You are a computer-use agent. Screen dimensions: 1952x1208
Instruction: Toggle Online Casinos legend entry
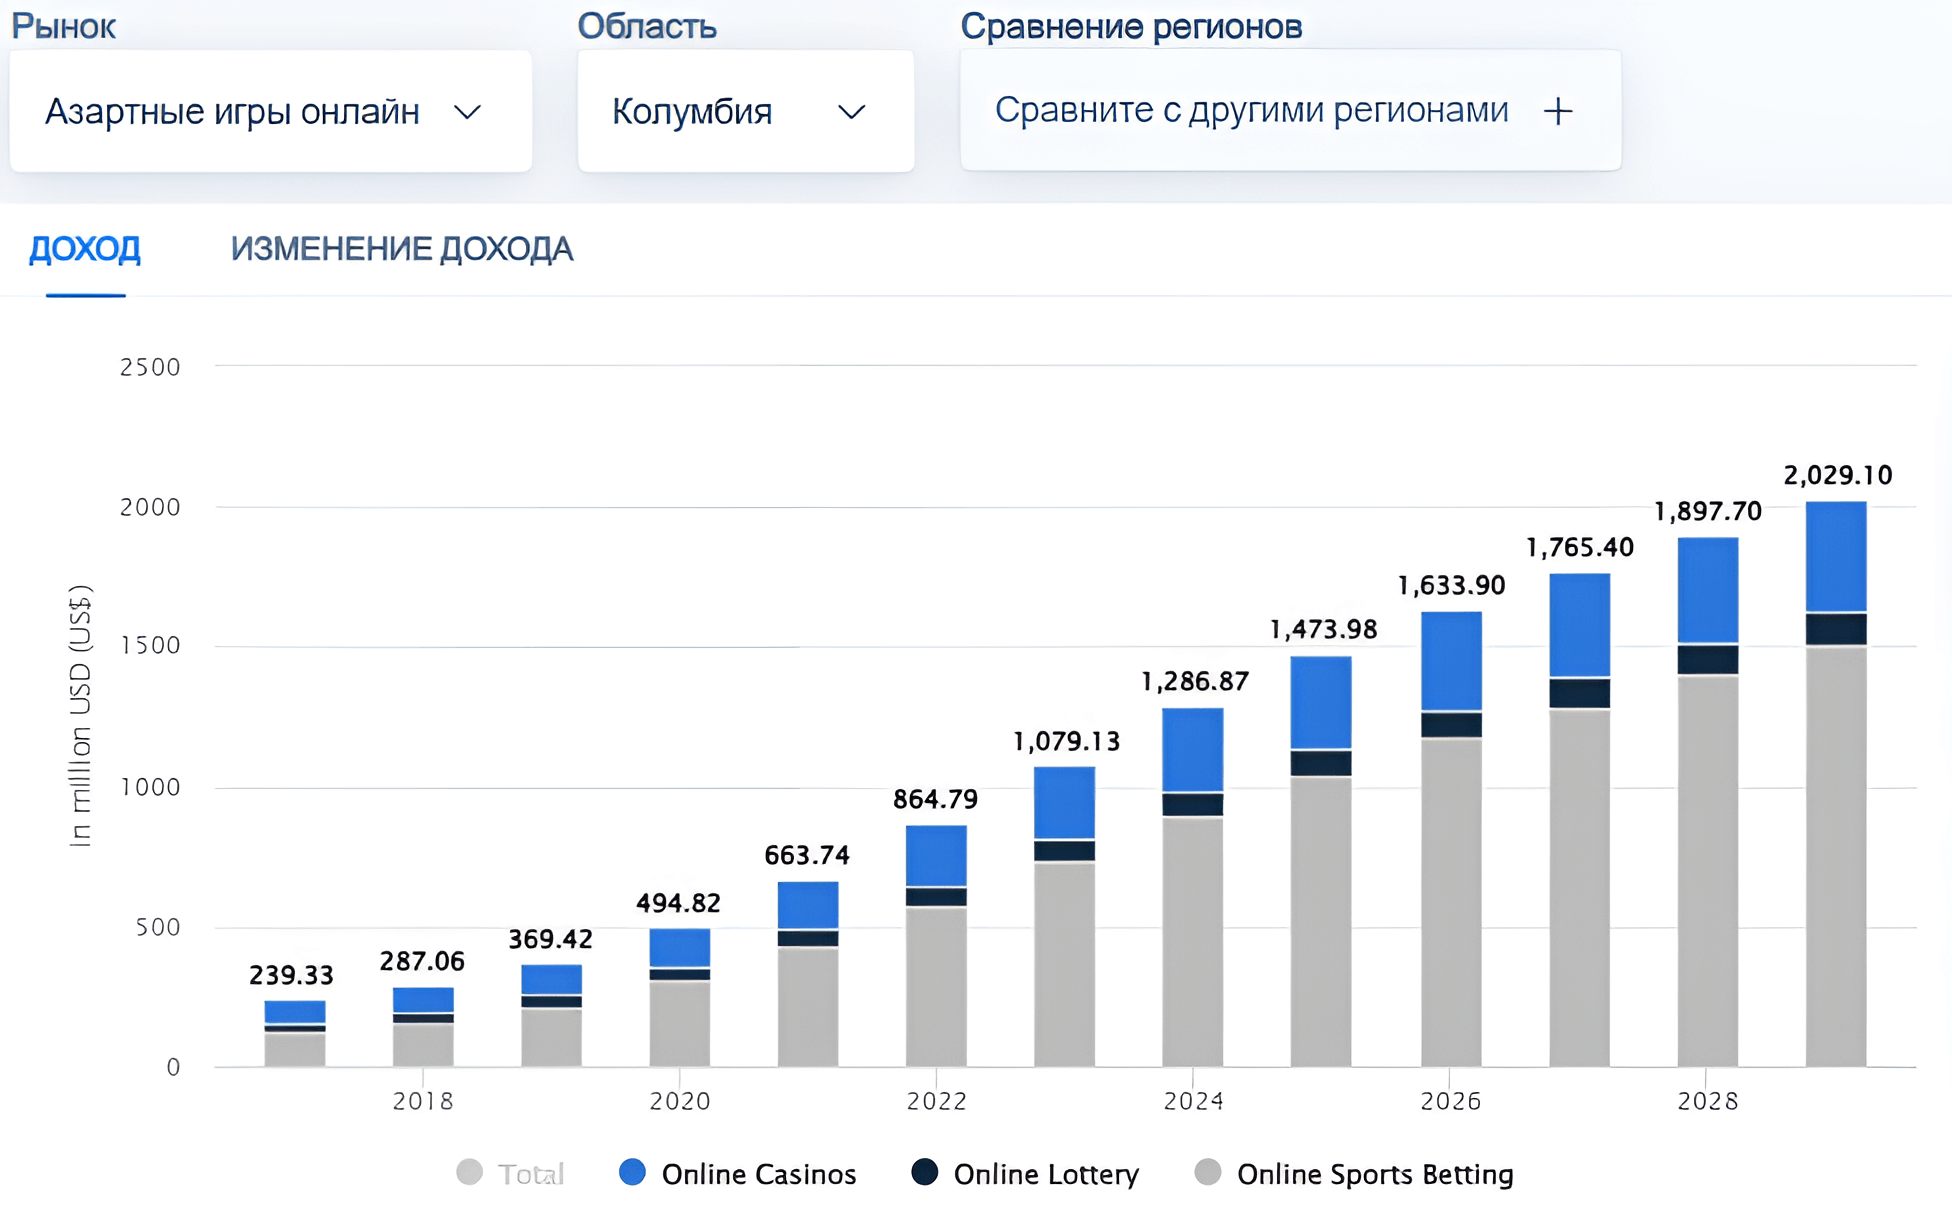click(738, 1173)
